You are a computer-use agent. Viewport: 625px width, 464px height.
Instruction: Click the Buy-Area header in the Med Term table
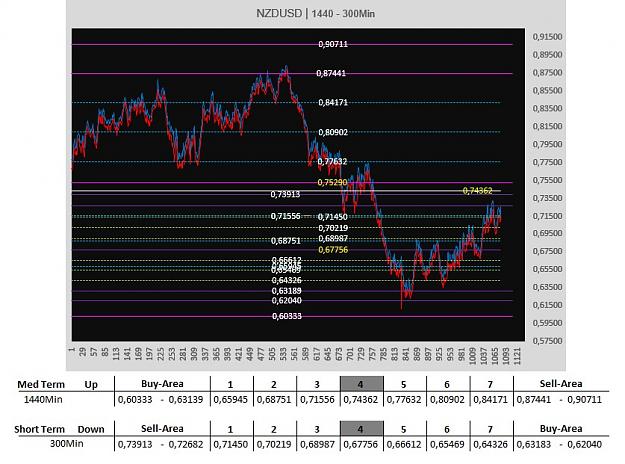(x=162, y=384)
